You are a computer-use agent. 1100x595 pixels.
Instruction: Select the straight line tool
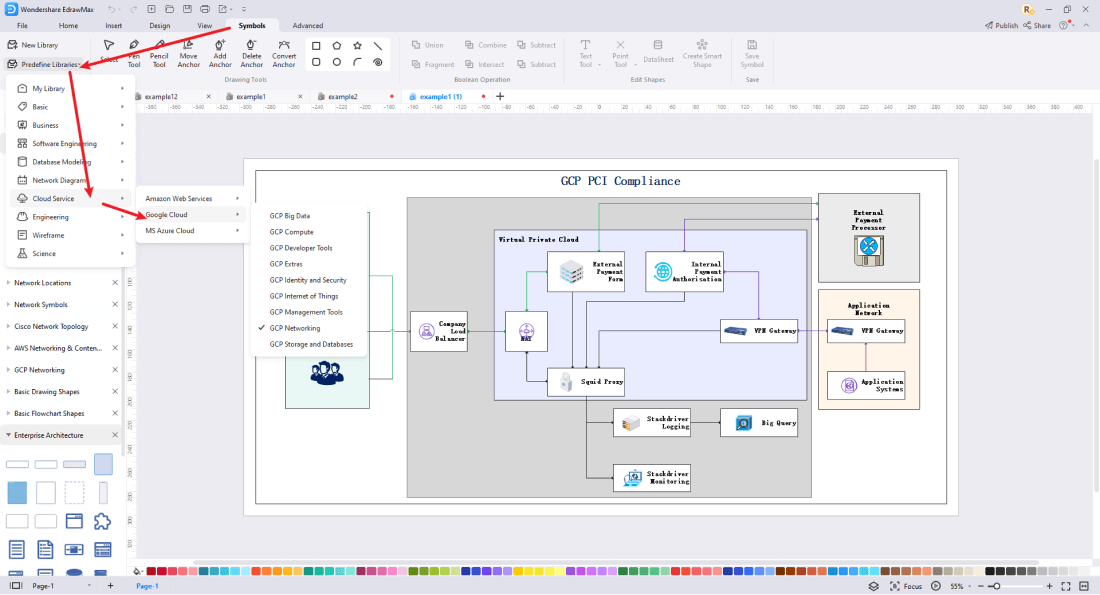click(x=378, y=46)
